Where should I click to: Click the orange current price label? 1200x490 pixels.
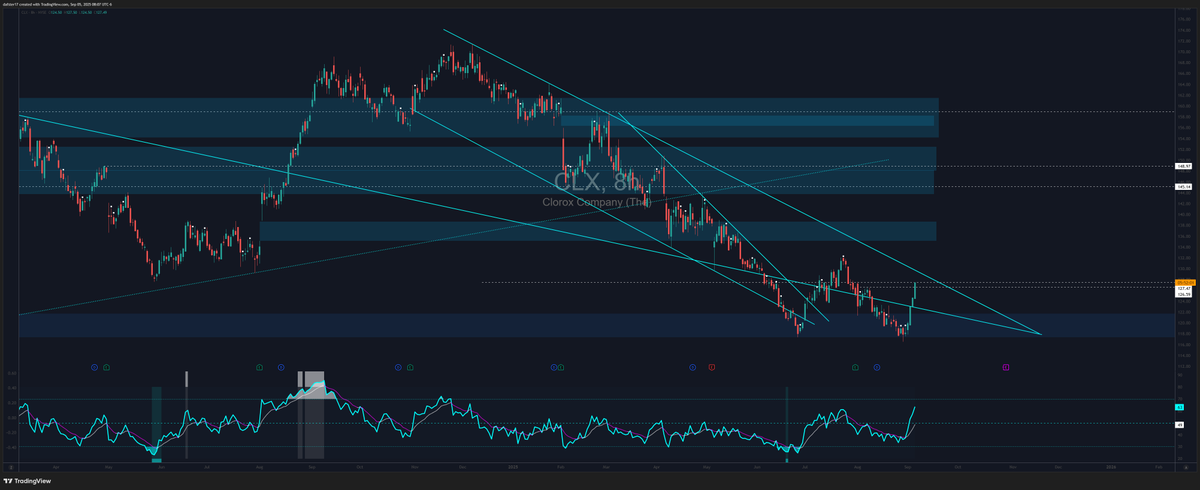coord(1185,282)
